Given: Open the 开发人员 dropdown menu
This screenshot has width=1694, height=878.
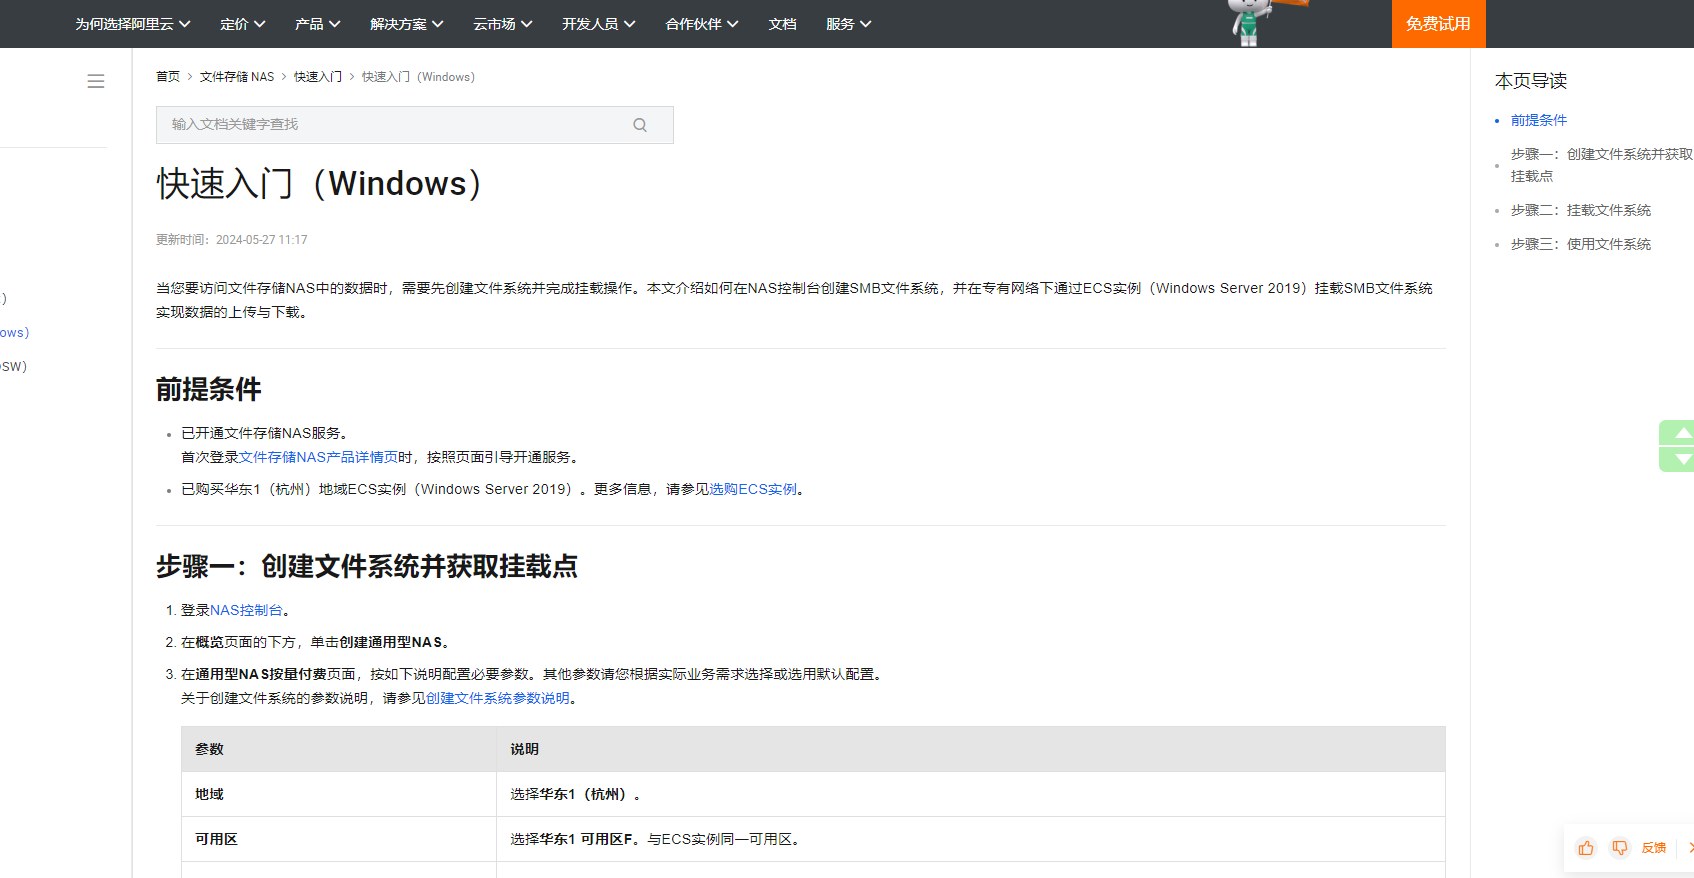Looking at the screenshot, I should point(598,24).
